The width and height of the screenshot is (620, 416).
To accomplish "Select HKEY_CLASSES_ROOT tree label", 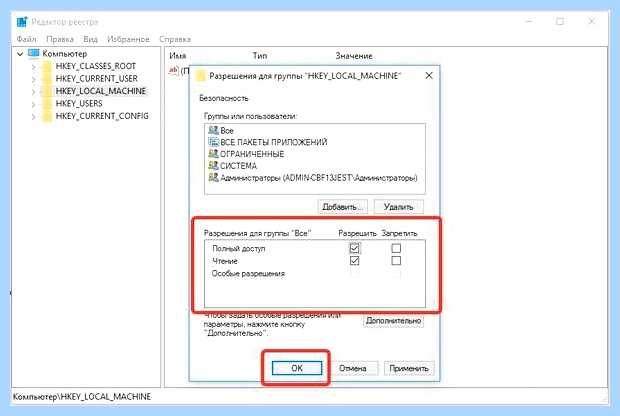I will coord(96,66).
